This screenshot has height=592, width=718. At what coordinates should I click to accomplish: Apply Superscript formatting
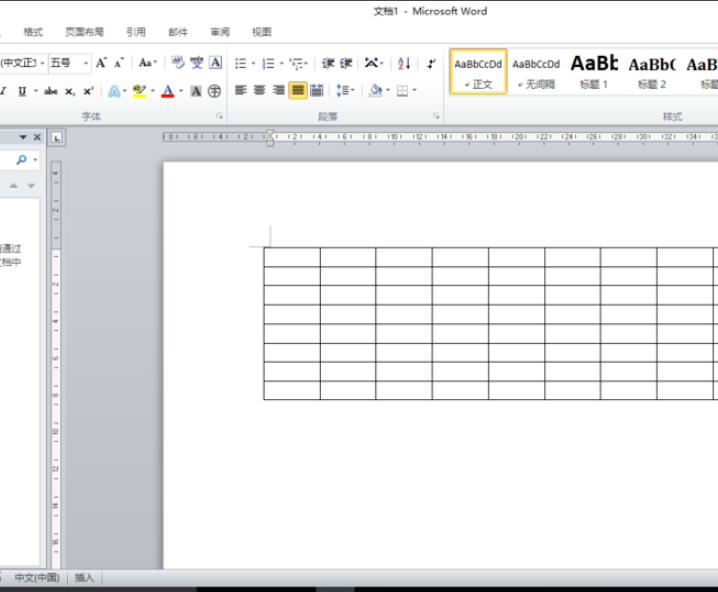[88, 91]
